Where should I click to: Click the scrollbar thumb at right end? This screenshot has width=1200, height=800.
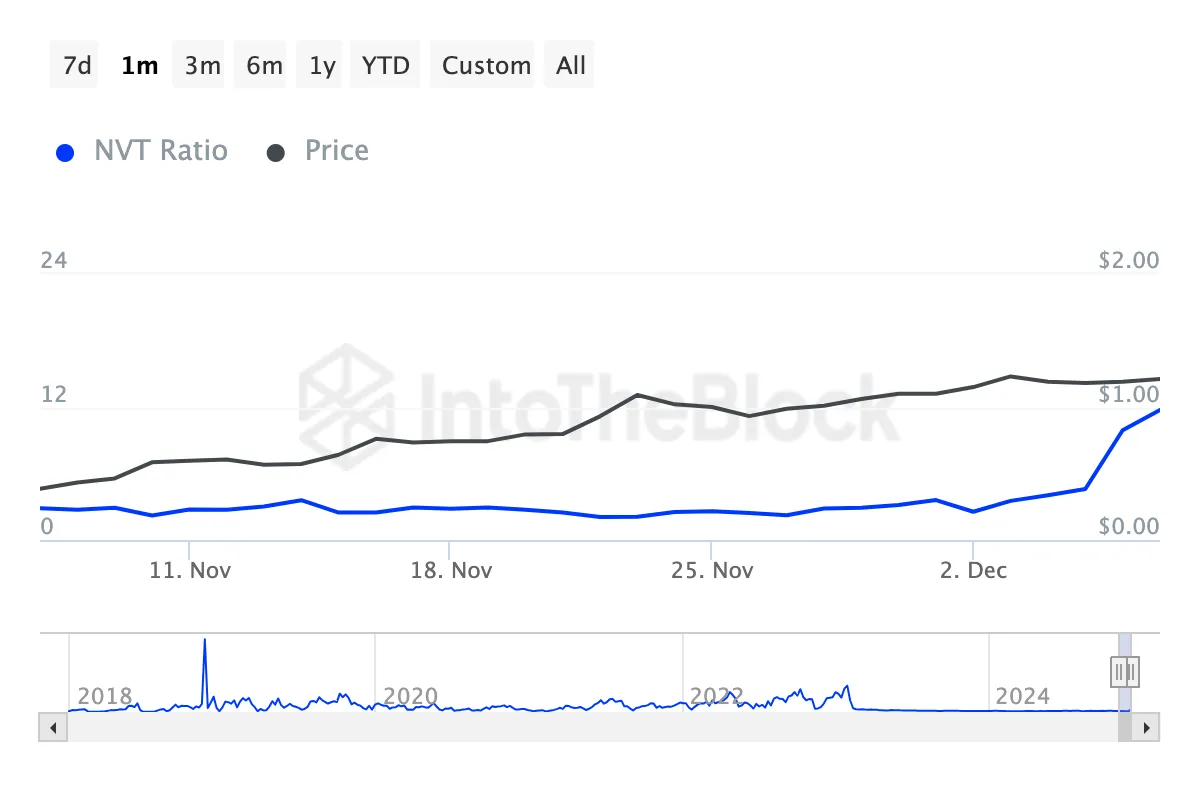pyautogui.click(x=1125, y=727)
